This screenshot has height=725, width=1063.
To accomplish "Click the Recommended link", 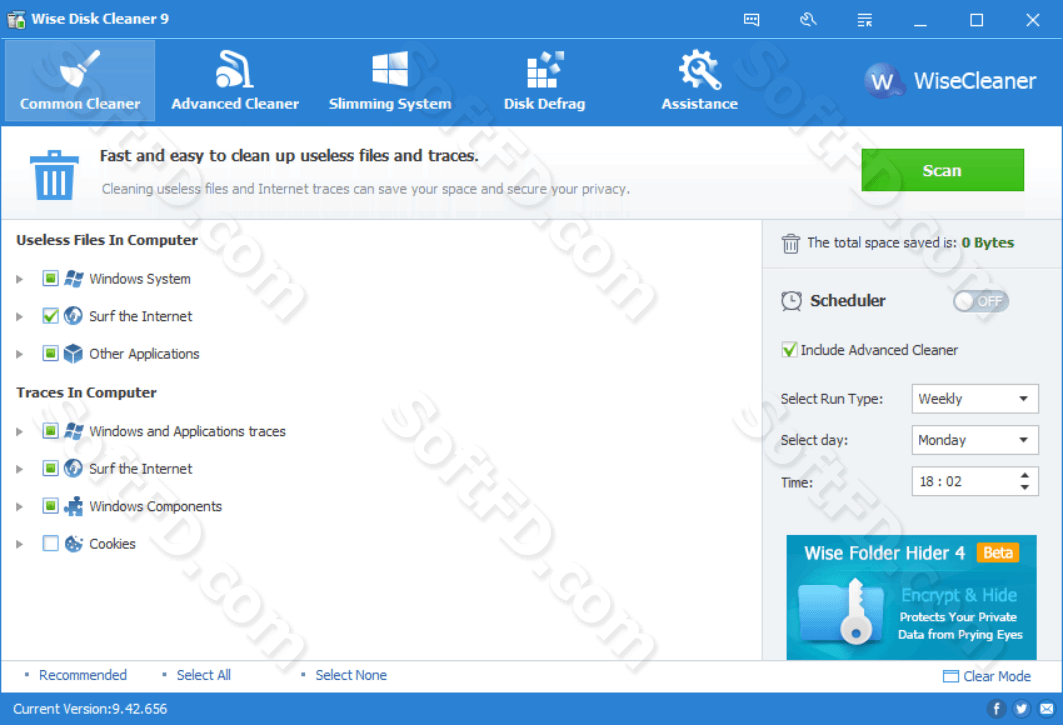I will (83, 675).
